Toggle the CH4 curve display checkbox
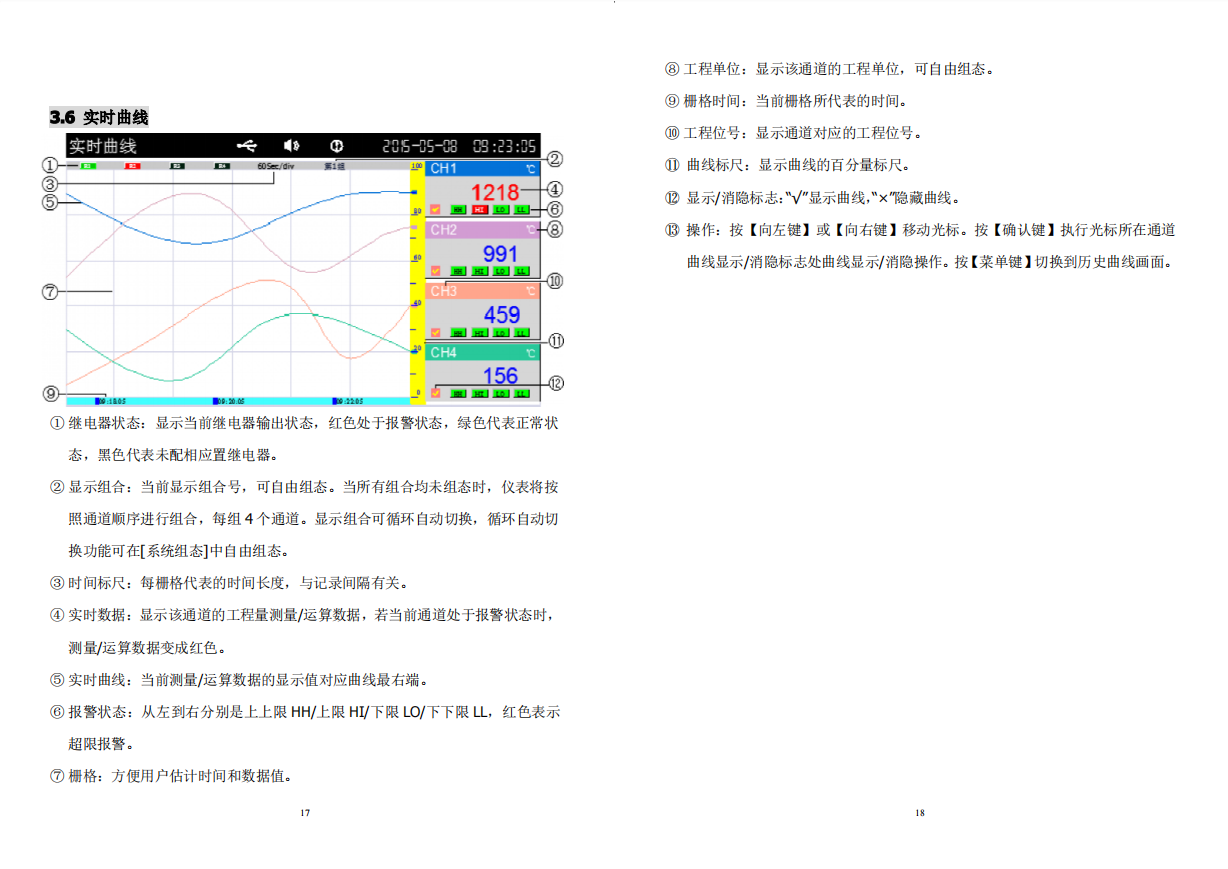 tap(435, 393)
